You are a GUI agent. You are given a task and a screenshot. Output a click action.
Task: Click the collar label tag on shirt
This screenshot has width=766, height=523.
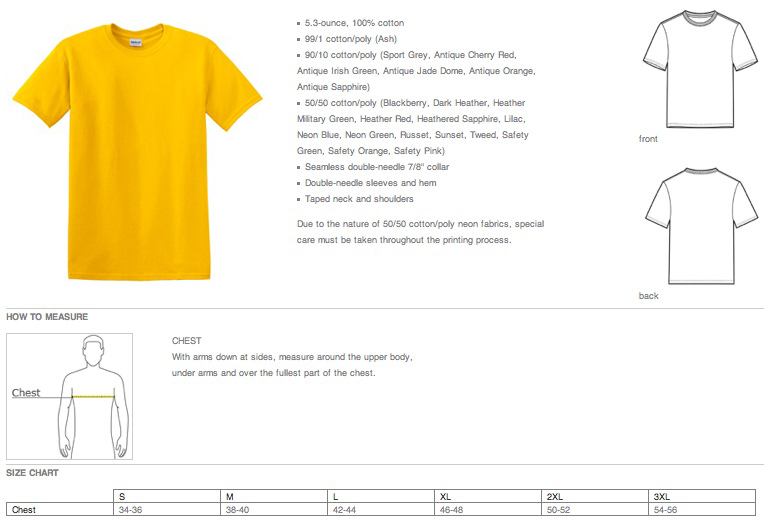pyautogui.click(x=135, y=43)
